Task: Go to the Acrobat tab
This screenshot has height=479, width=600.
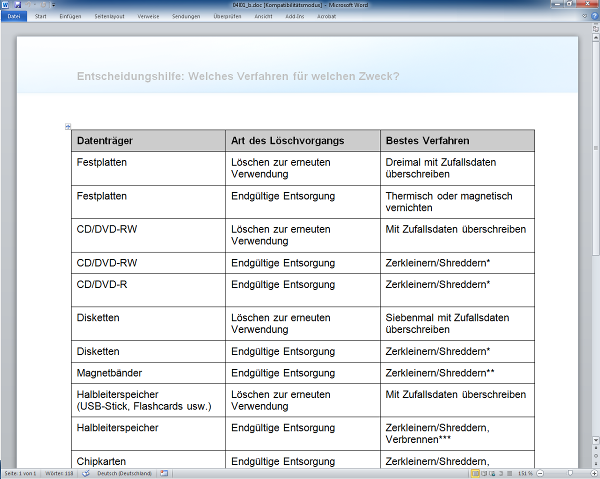Action: 327,16
